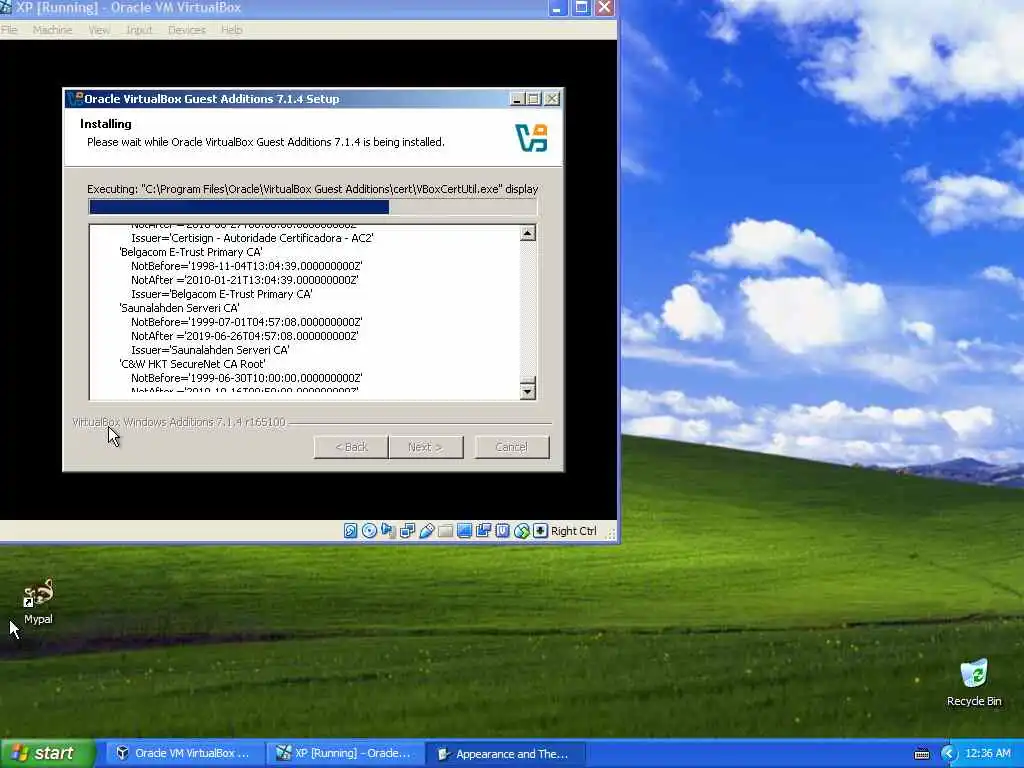Viewport: 1024px width, 768px height.
Task: Click the resize grip of the VM window
Action: pyautogui.click(x=611, y=535)
